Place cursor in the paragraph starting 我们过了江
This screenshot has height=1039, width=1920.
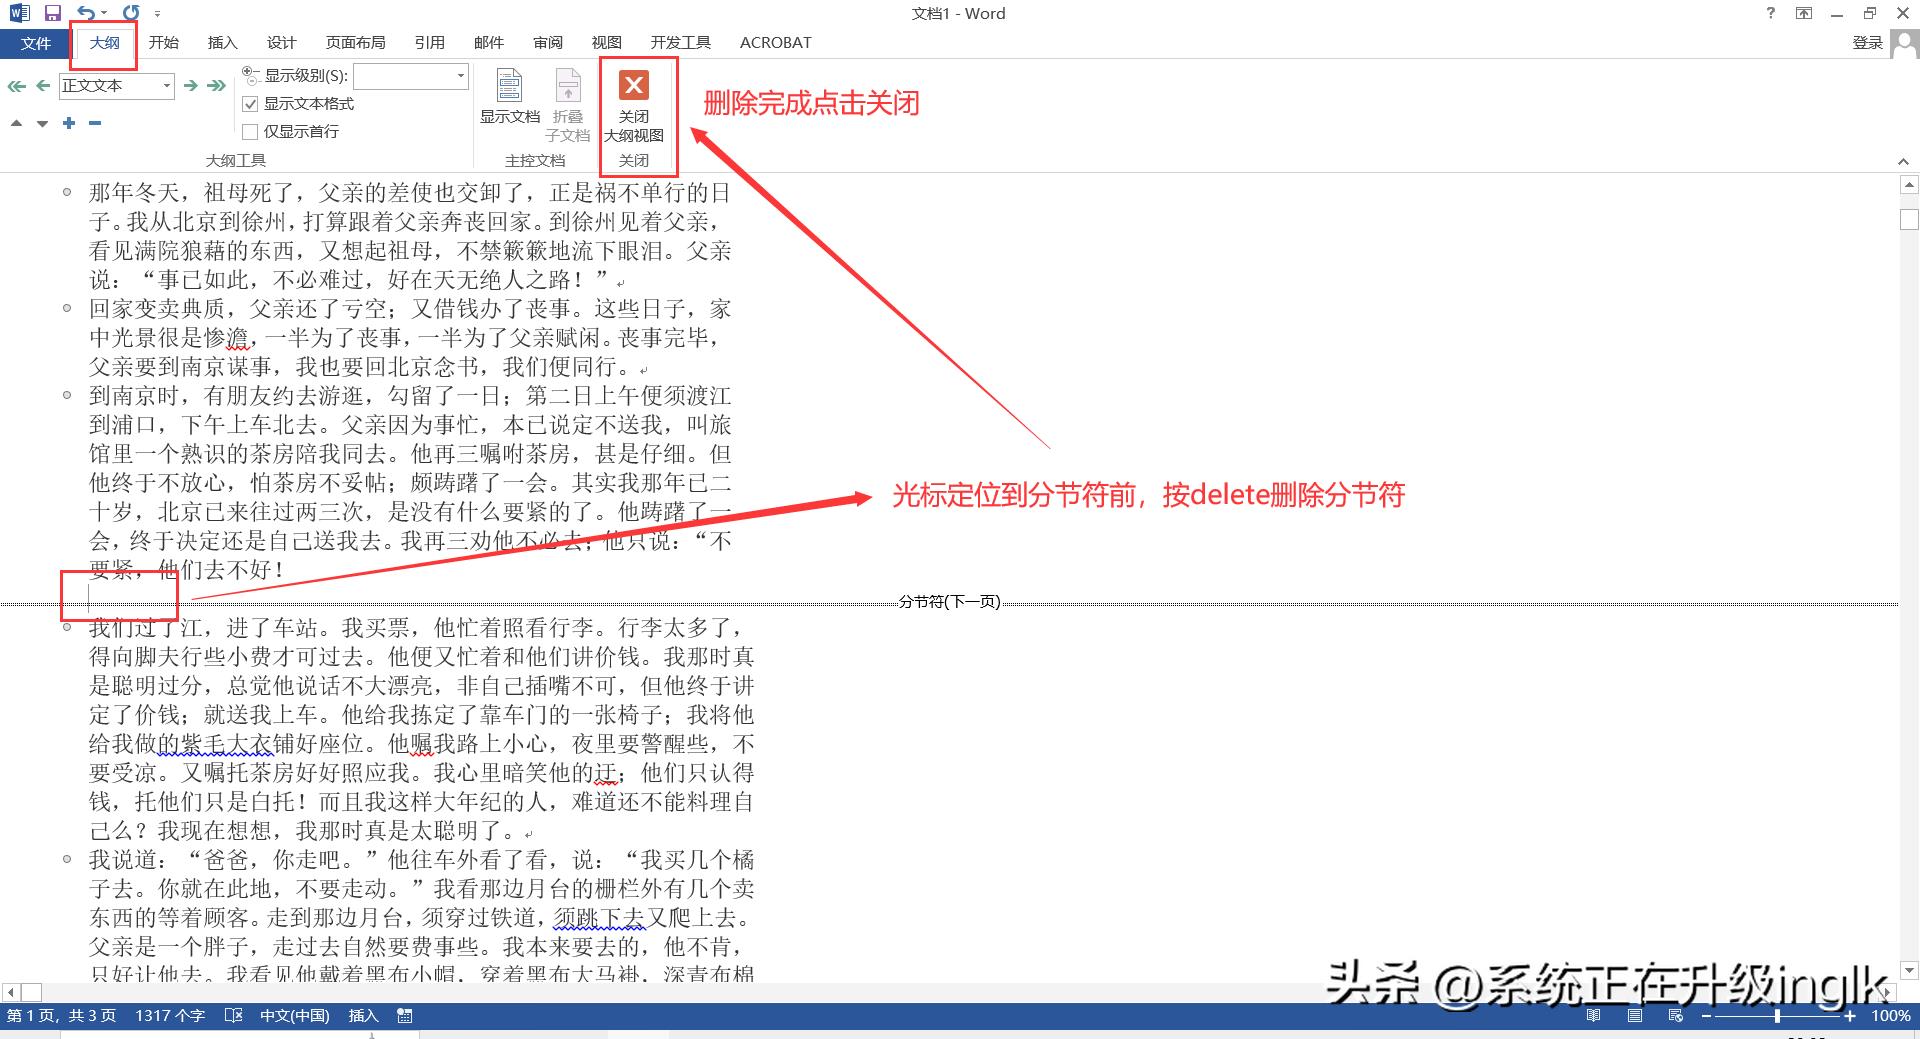(421, 729)
